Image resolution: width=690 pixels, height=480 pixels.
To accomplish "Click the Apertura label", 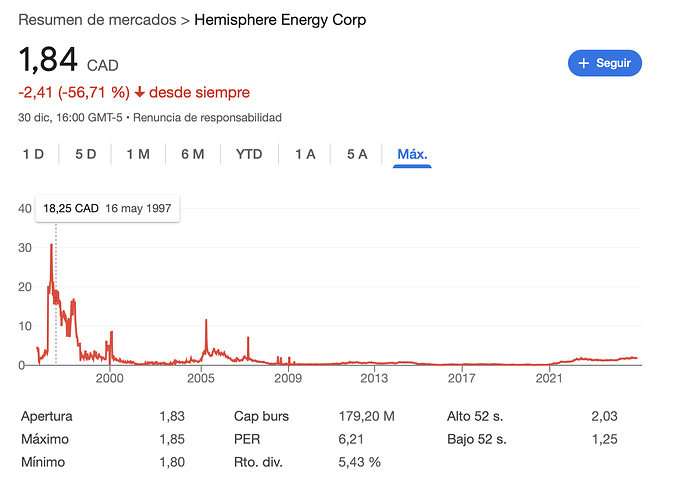I will click(47, 416).
